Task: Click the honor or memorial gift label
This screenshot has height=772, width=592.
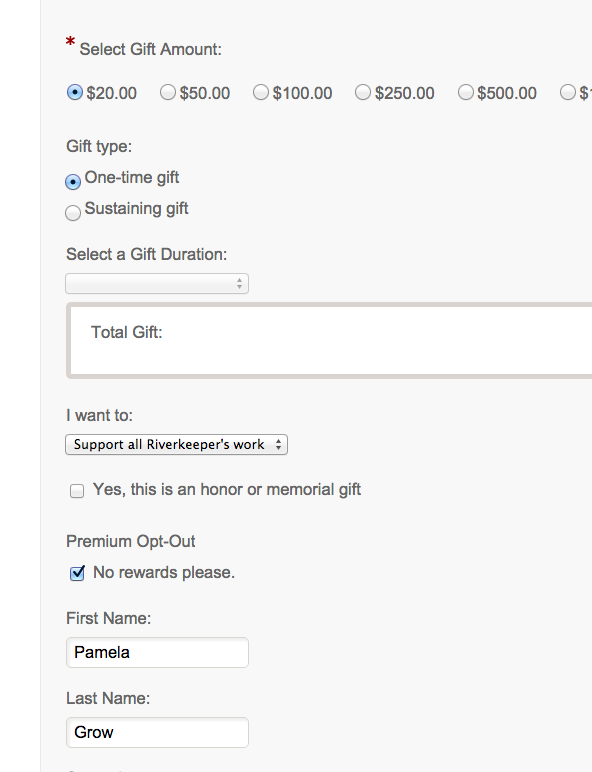Action: 227,490
